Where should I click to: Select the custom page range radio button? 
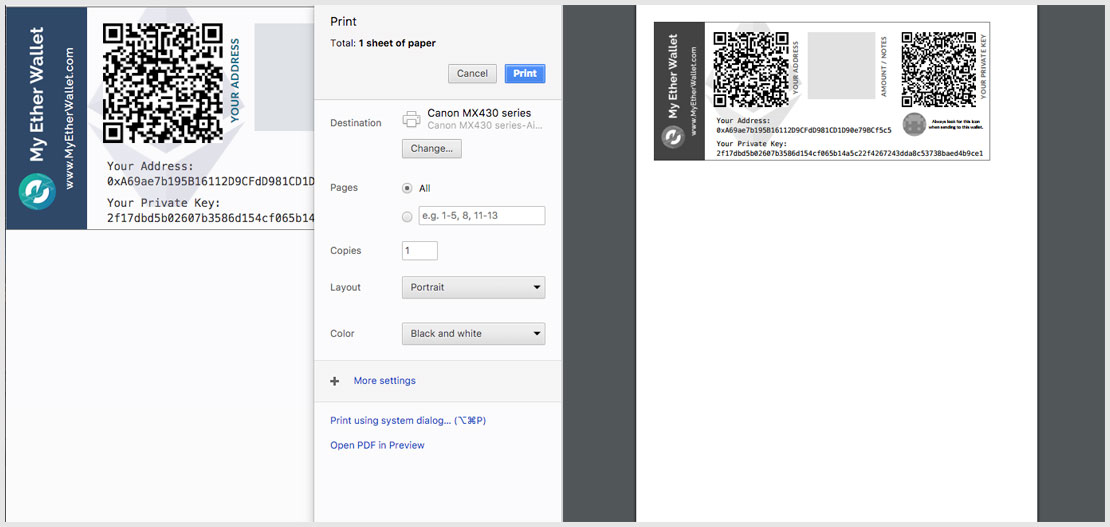[407, 217]
